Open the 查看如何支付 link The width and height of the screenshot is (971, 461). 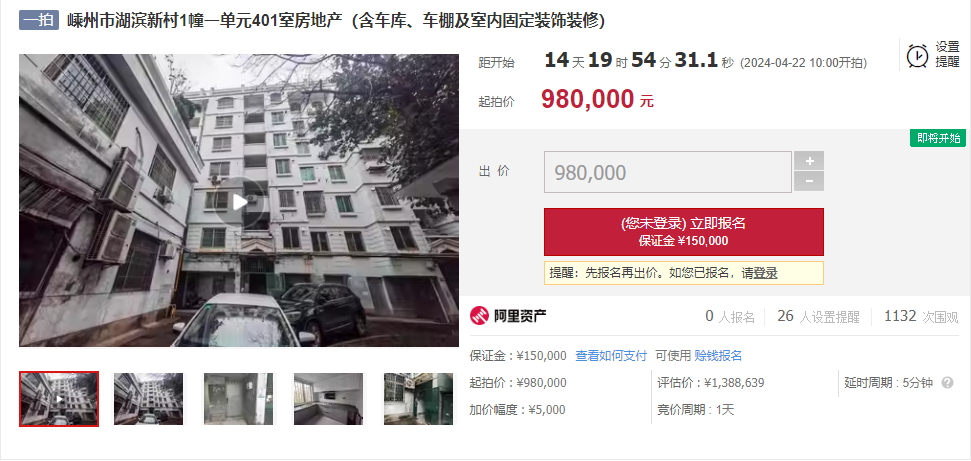click(x=611, y=356)
